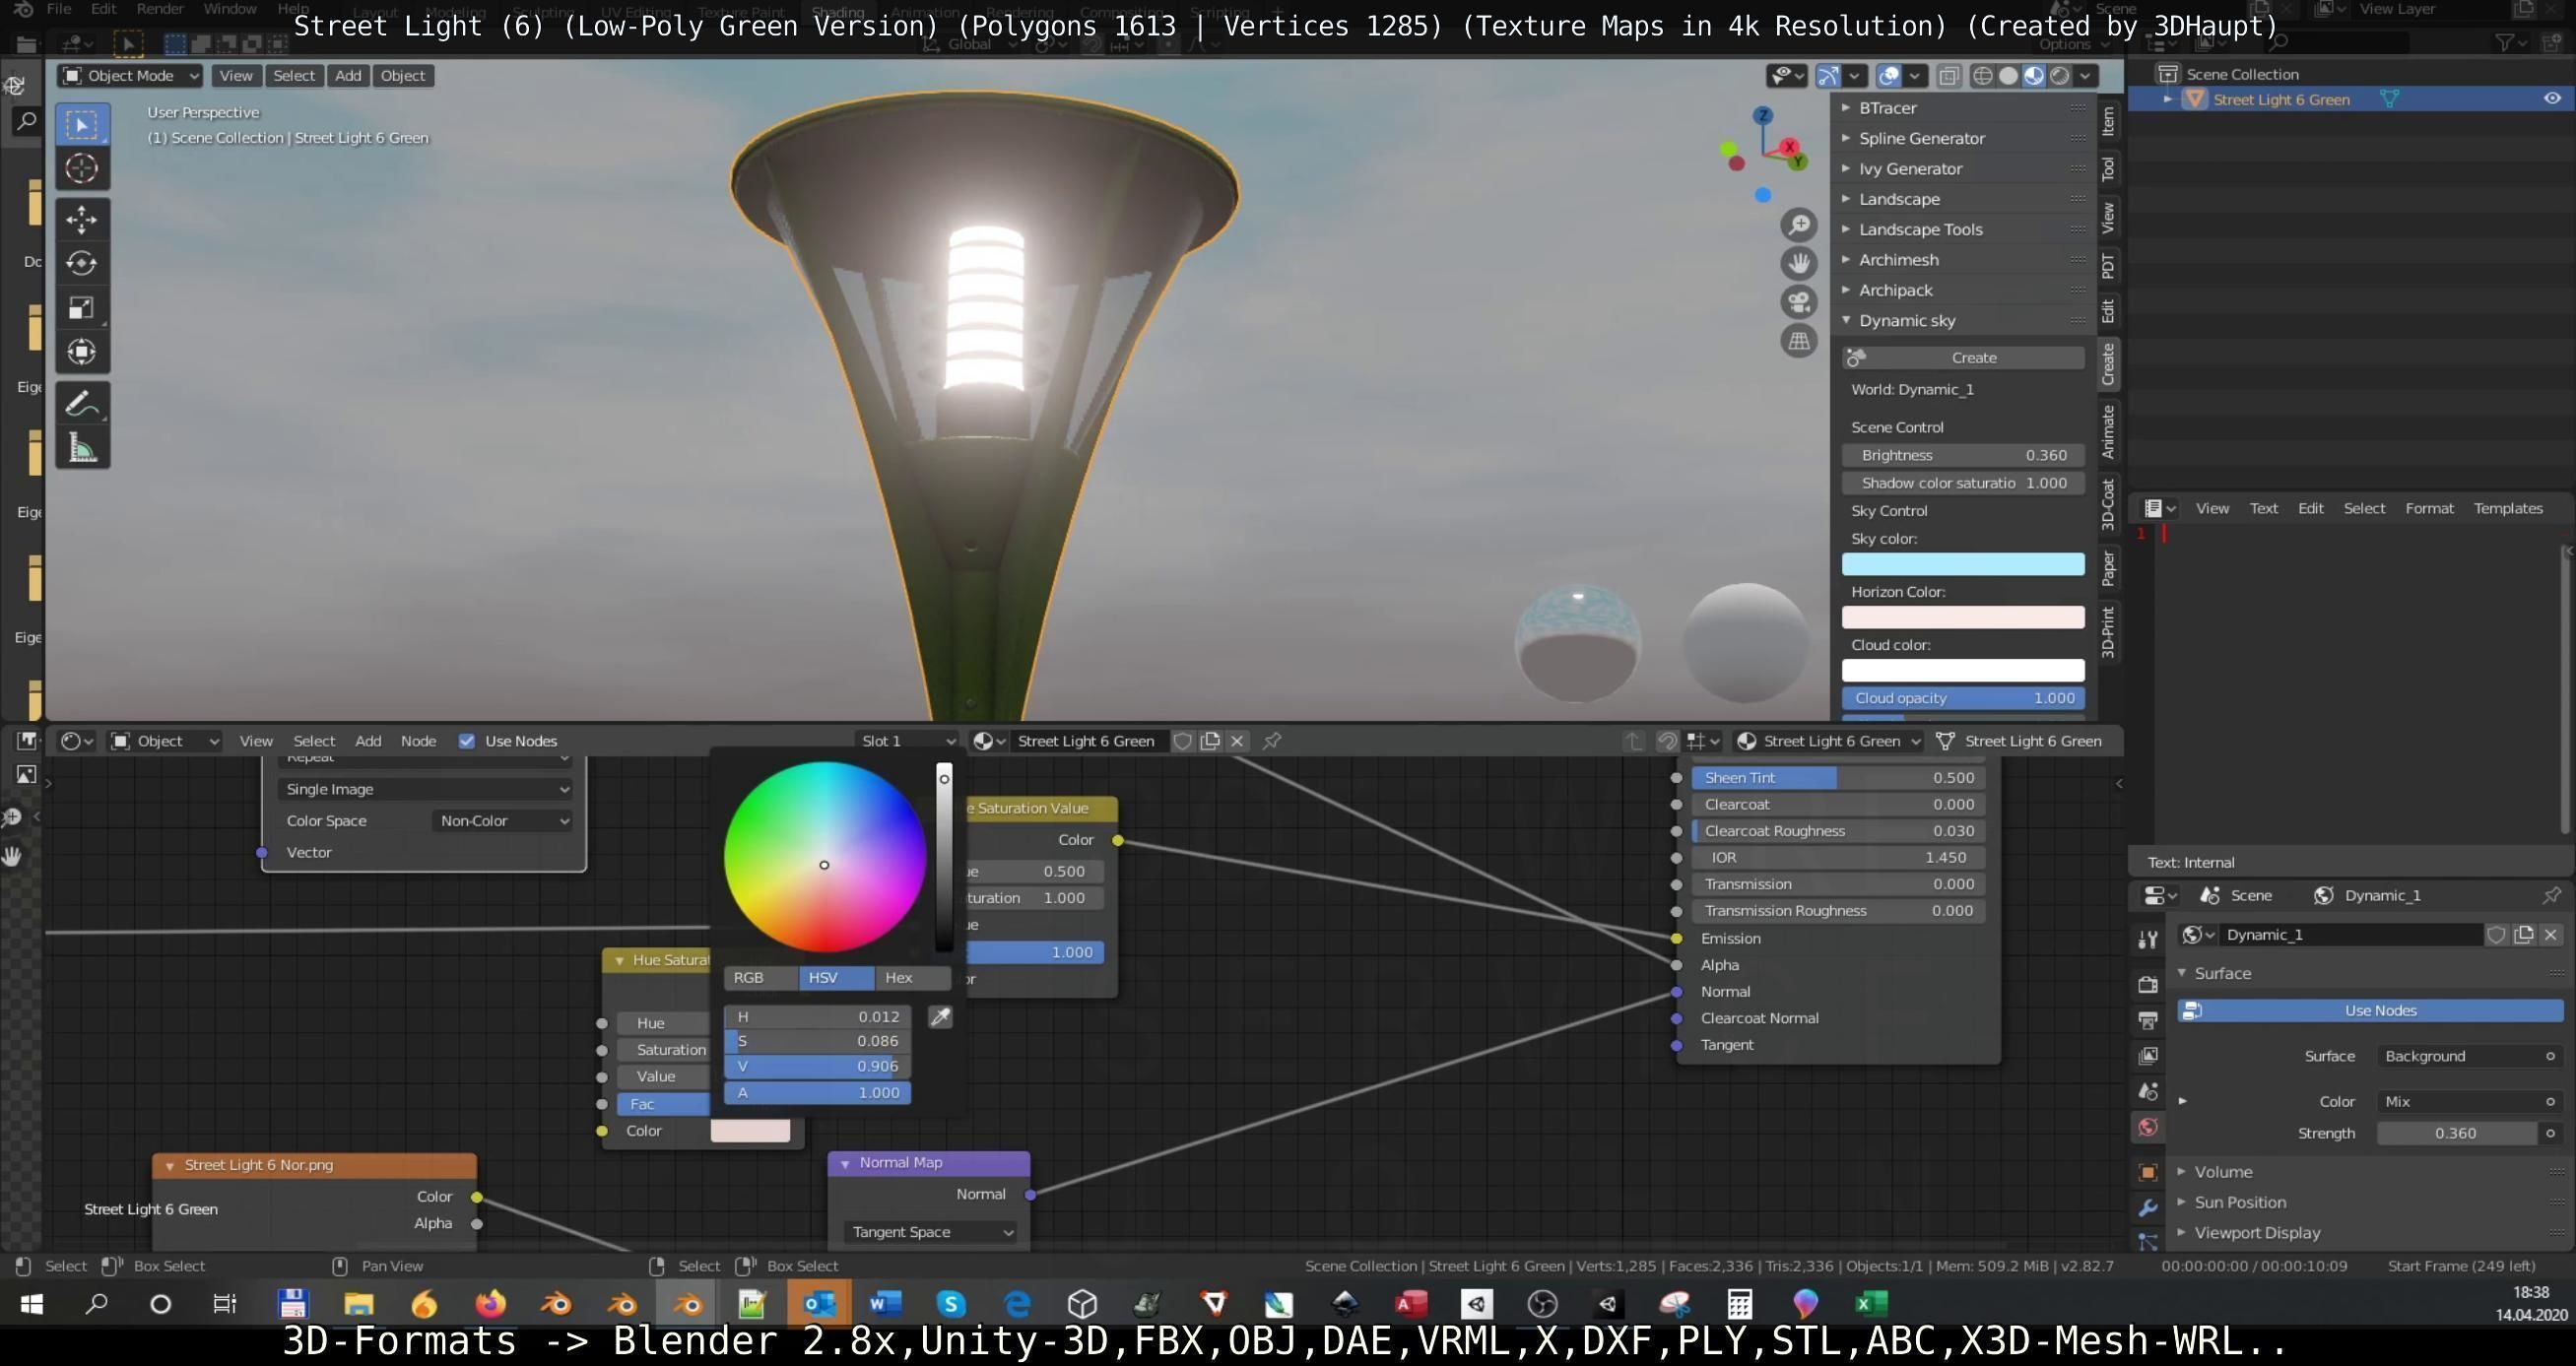The width and height of the screenshot is (2576, 1366).
Task: Open the Output properties tab icon
Action: pyautogui.click(x=2147, y=1020)
